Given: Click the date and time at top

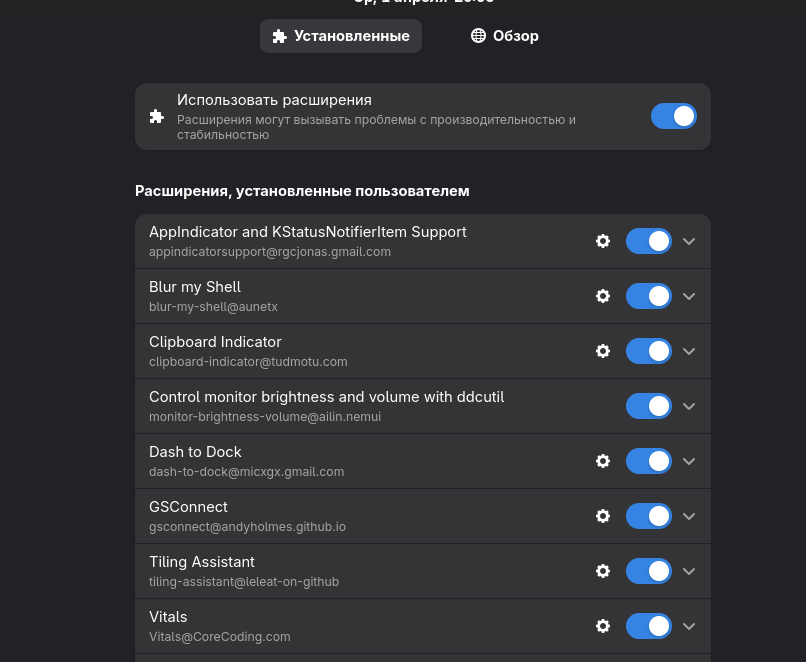Looking at the screenshot, I should (x=424, y=2).
